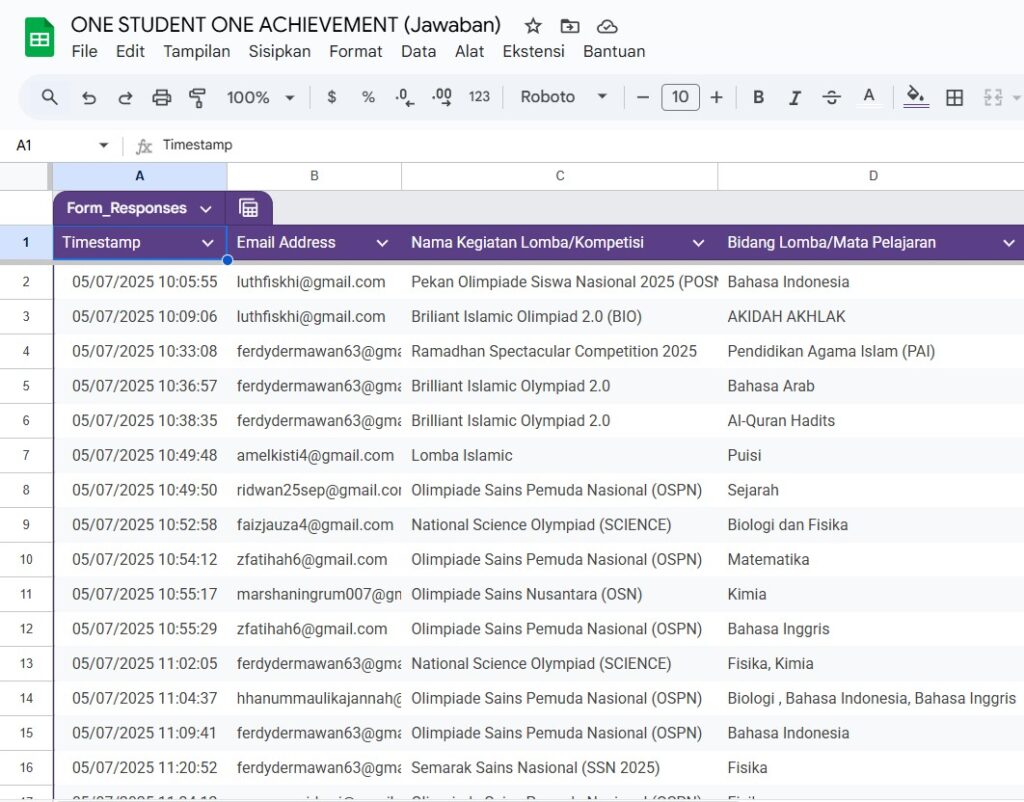This screenshot has height=802, width=1024.
Task: Star this document with the star icon
Action: [x=533, y=26]
